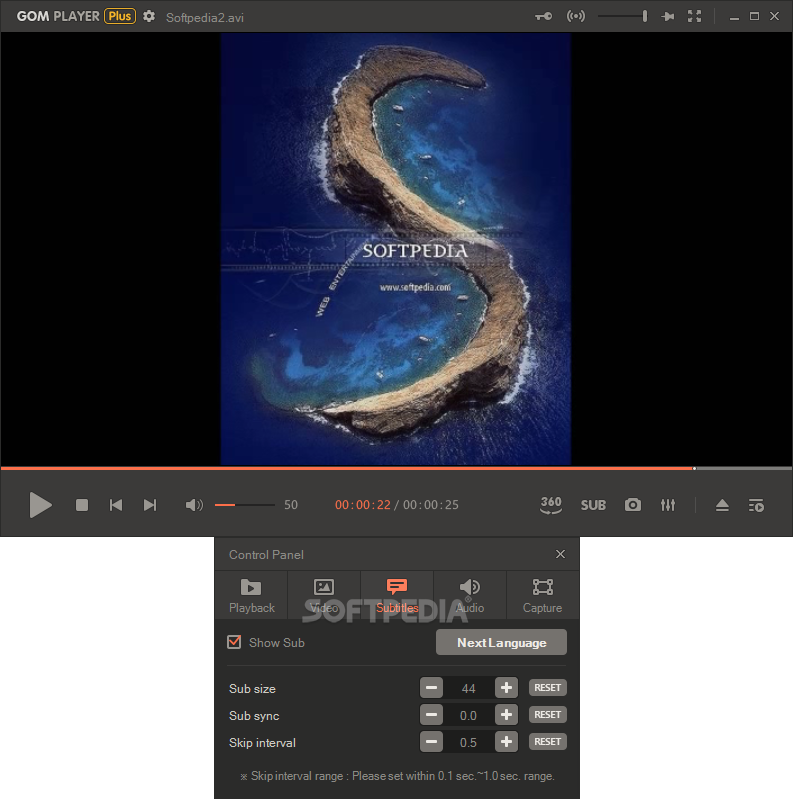Open the control panel equalizer icon
This screenshot has height=799, width=793.
point(668,504)
